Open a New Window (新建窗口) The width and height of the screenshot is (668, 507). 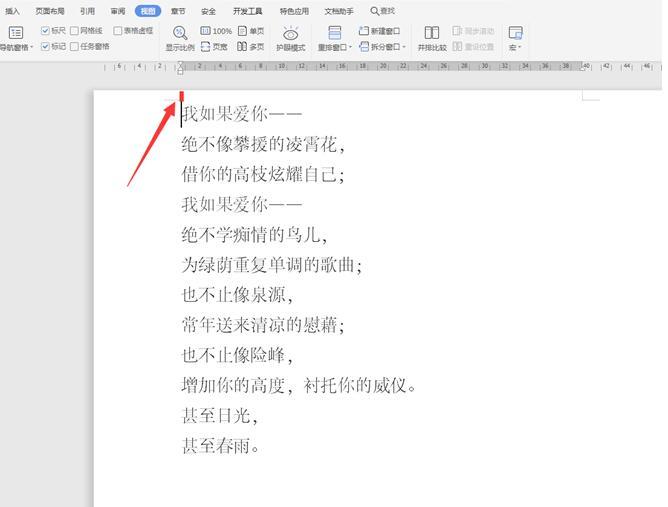[x=379, y=31]
